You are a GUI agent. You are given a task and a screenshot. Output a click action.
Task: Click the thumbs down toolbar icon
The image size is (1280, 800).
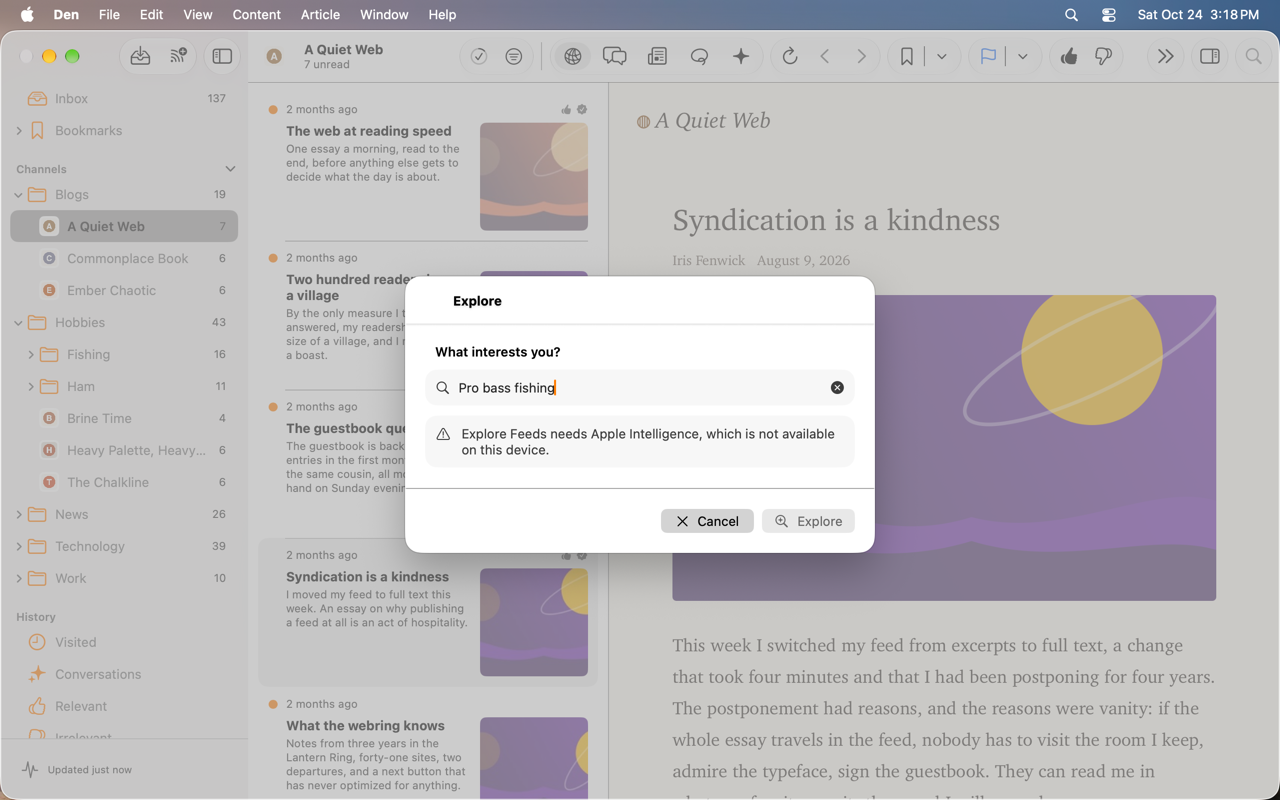coord(1103,57)
